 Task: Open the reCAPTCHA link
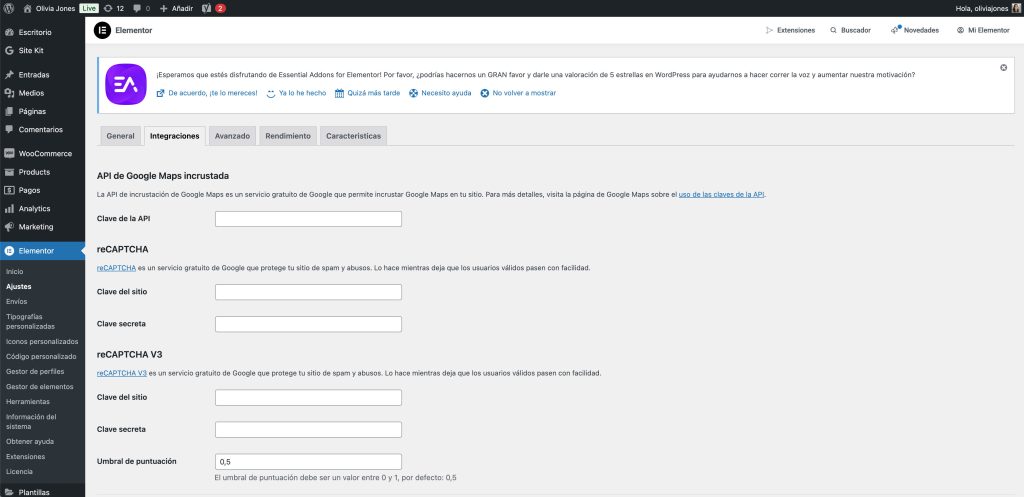116,268
